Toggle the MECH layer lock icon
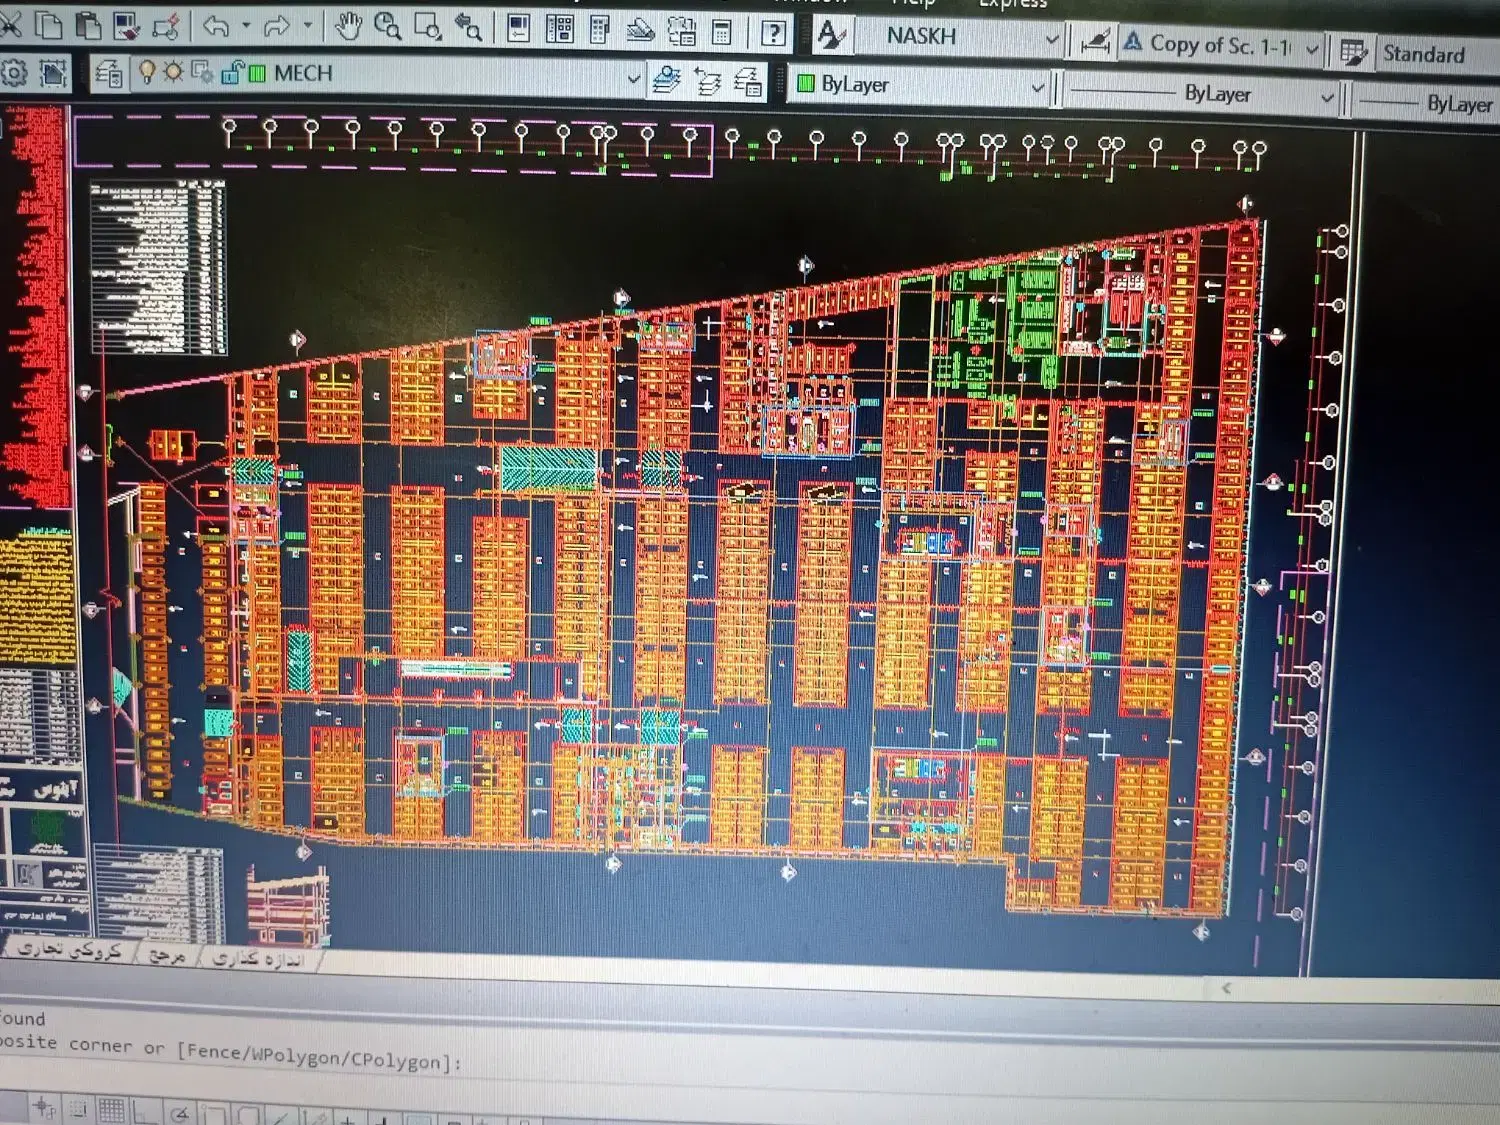 231,72
